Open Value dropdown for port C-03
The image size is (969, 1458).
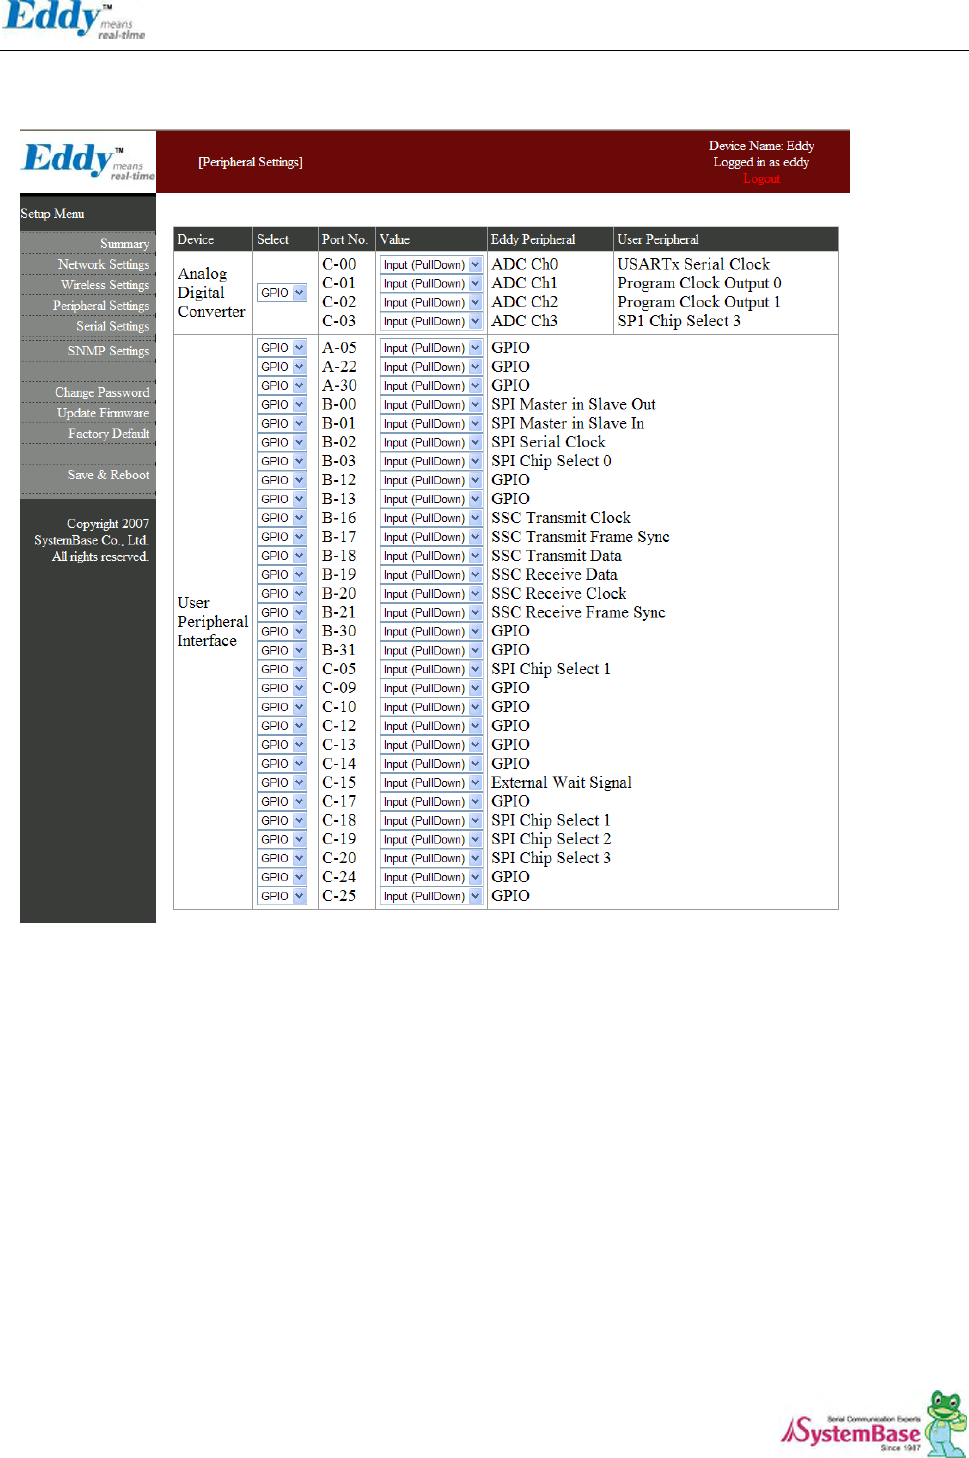pos(431,322)
